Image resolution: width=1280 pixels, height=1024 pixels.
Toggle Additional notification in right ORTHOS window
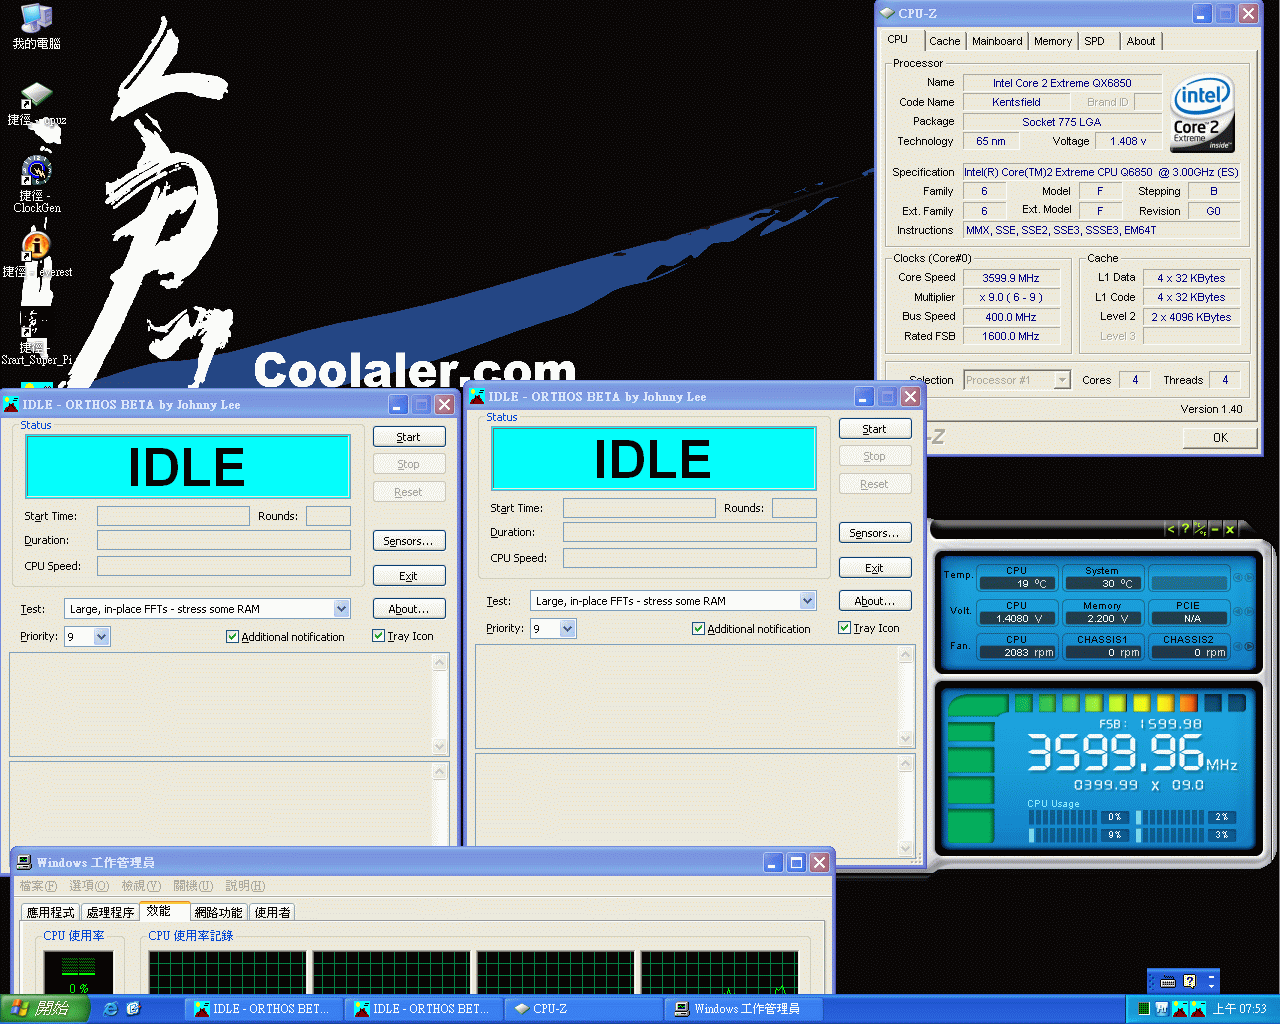point(698,628)
